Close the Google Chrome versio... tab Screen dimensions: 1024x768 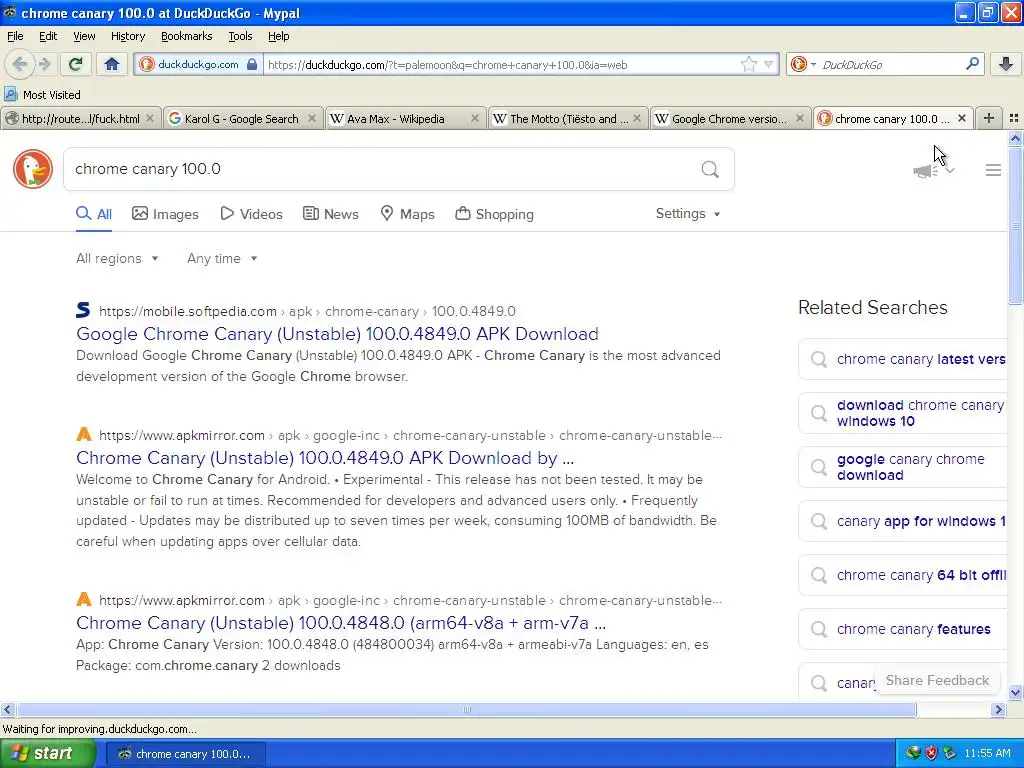tap(799, 118)
